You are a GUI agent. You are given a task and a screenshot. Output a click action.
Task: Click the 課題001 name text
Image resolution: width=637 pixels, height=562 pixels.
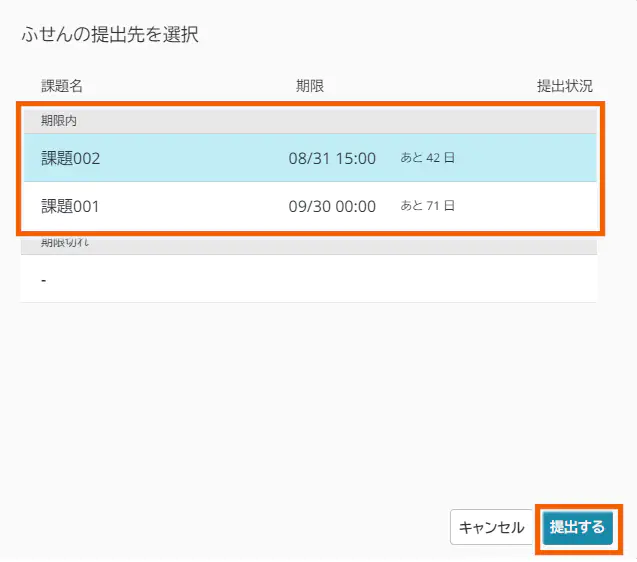point(71,207)
